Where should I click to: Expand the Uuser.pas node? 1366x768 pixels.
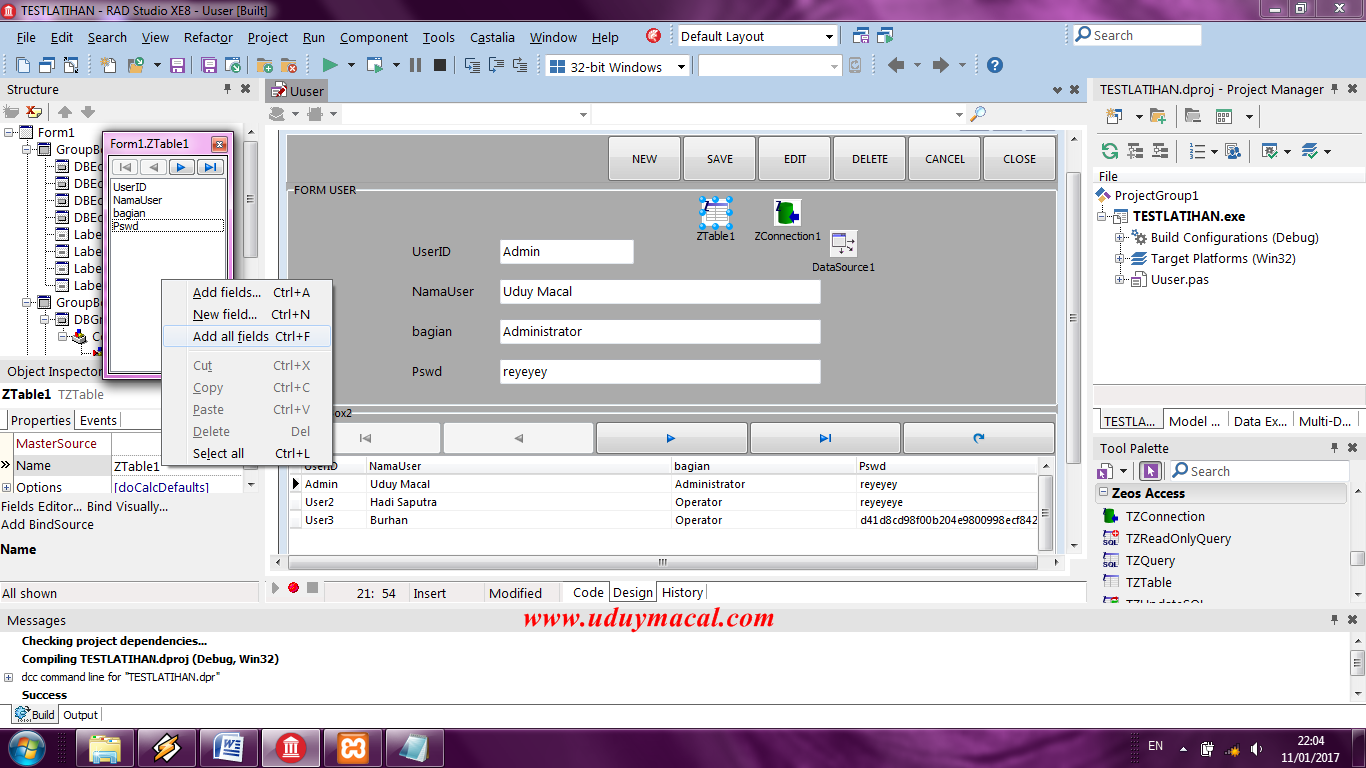click(1121, 280)
